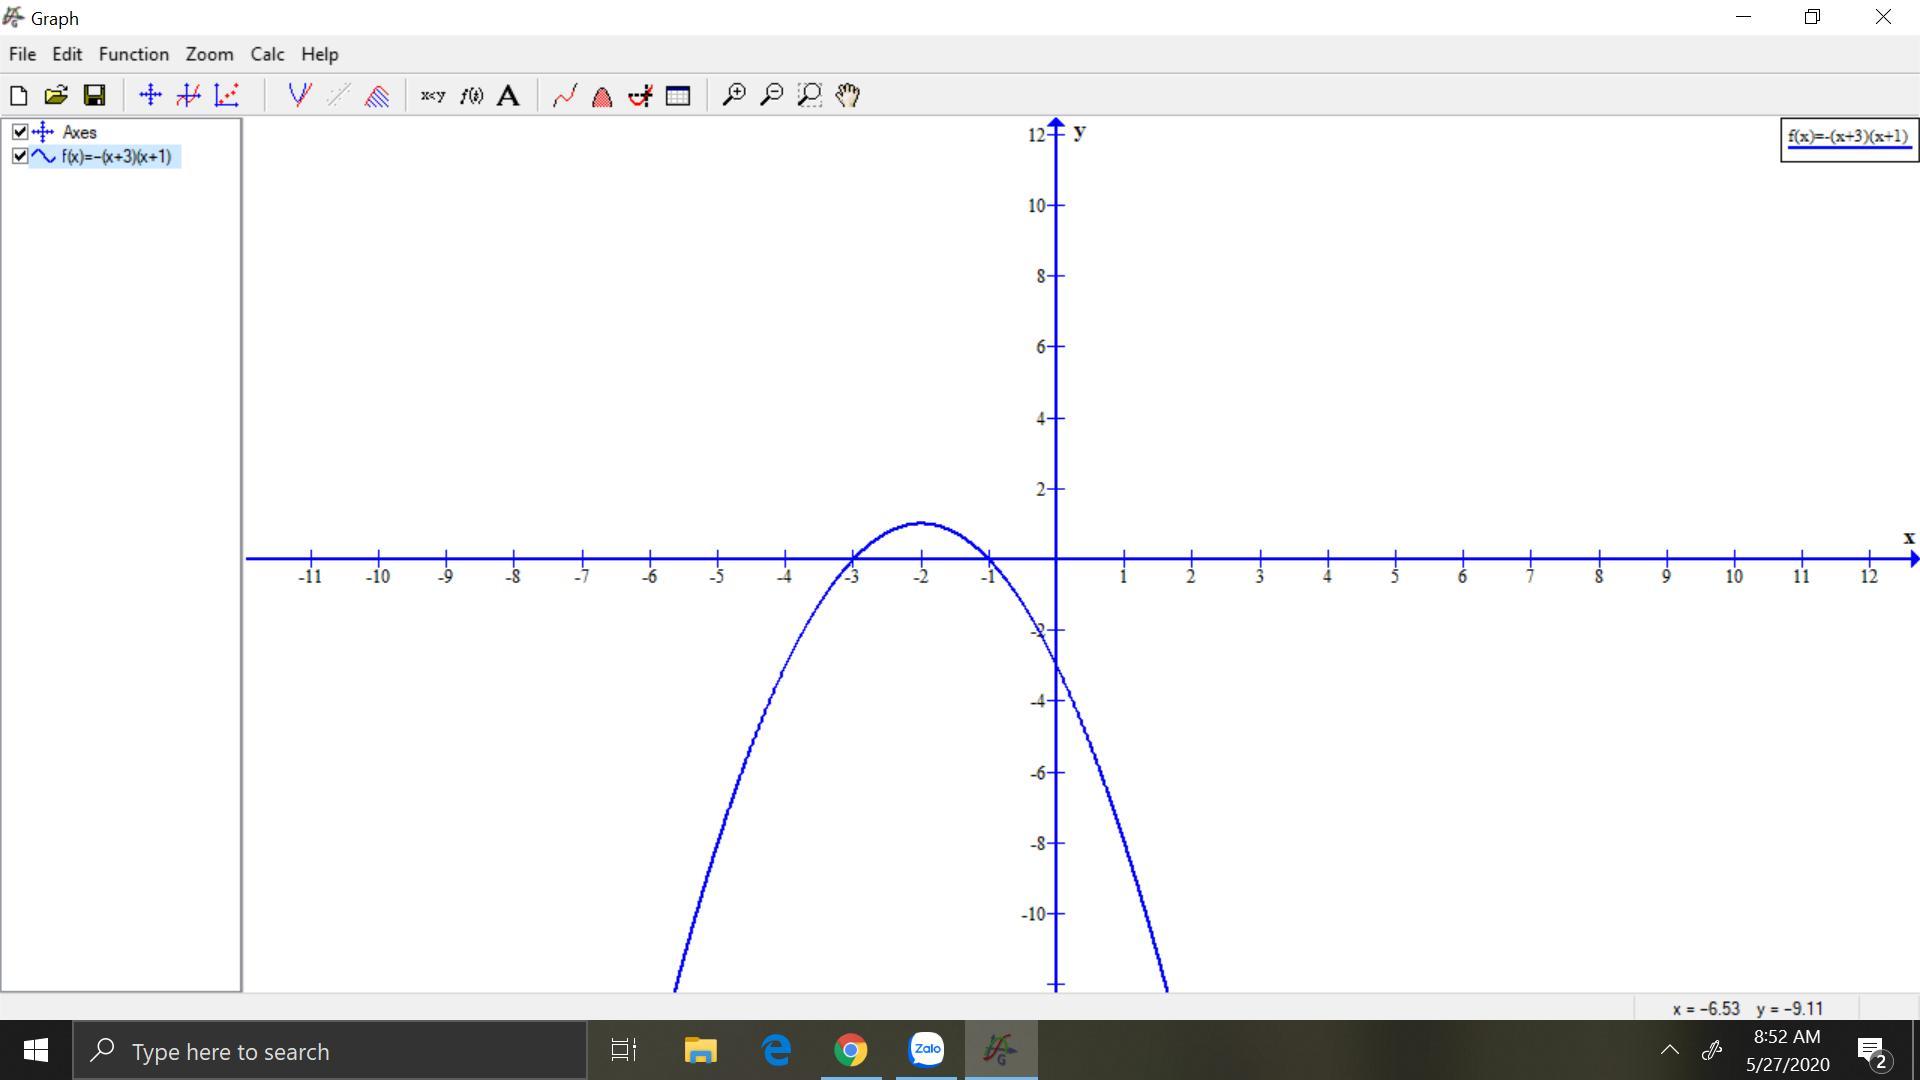1920x1080 pixels.
Task: Uncheck the Axes visibility checkbox
Action: pyautogui.click(x=20, y=132)
